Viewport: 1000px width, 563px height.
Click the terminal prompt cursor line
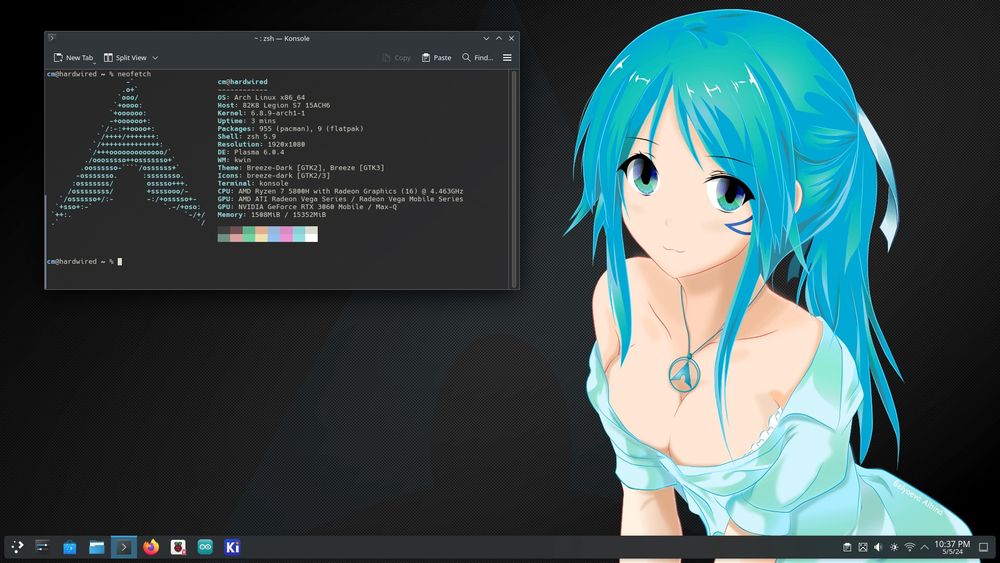(84, 261)
